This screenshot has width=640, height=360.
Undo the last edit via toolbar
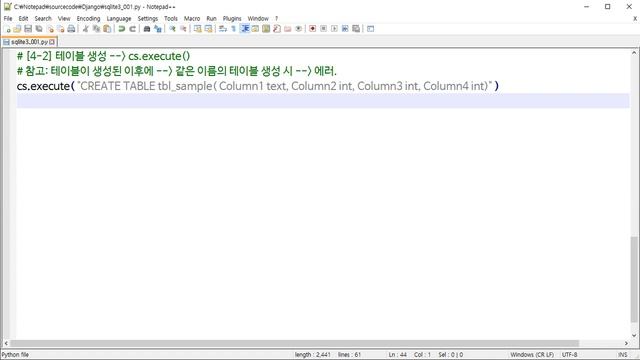click(x=121, y=29)
